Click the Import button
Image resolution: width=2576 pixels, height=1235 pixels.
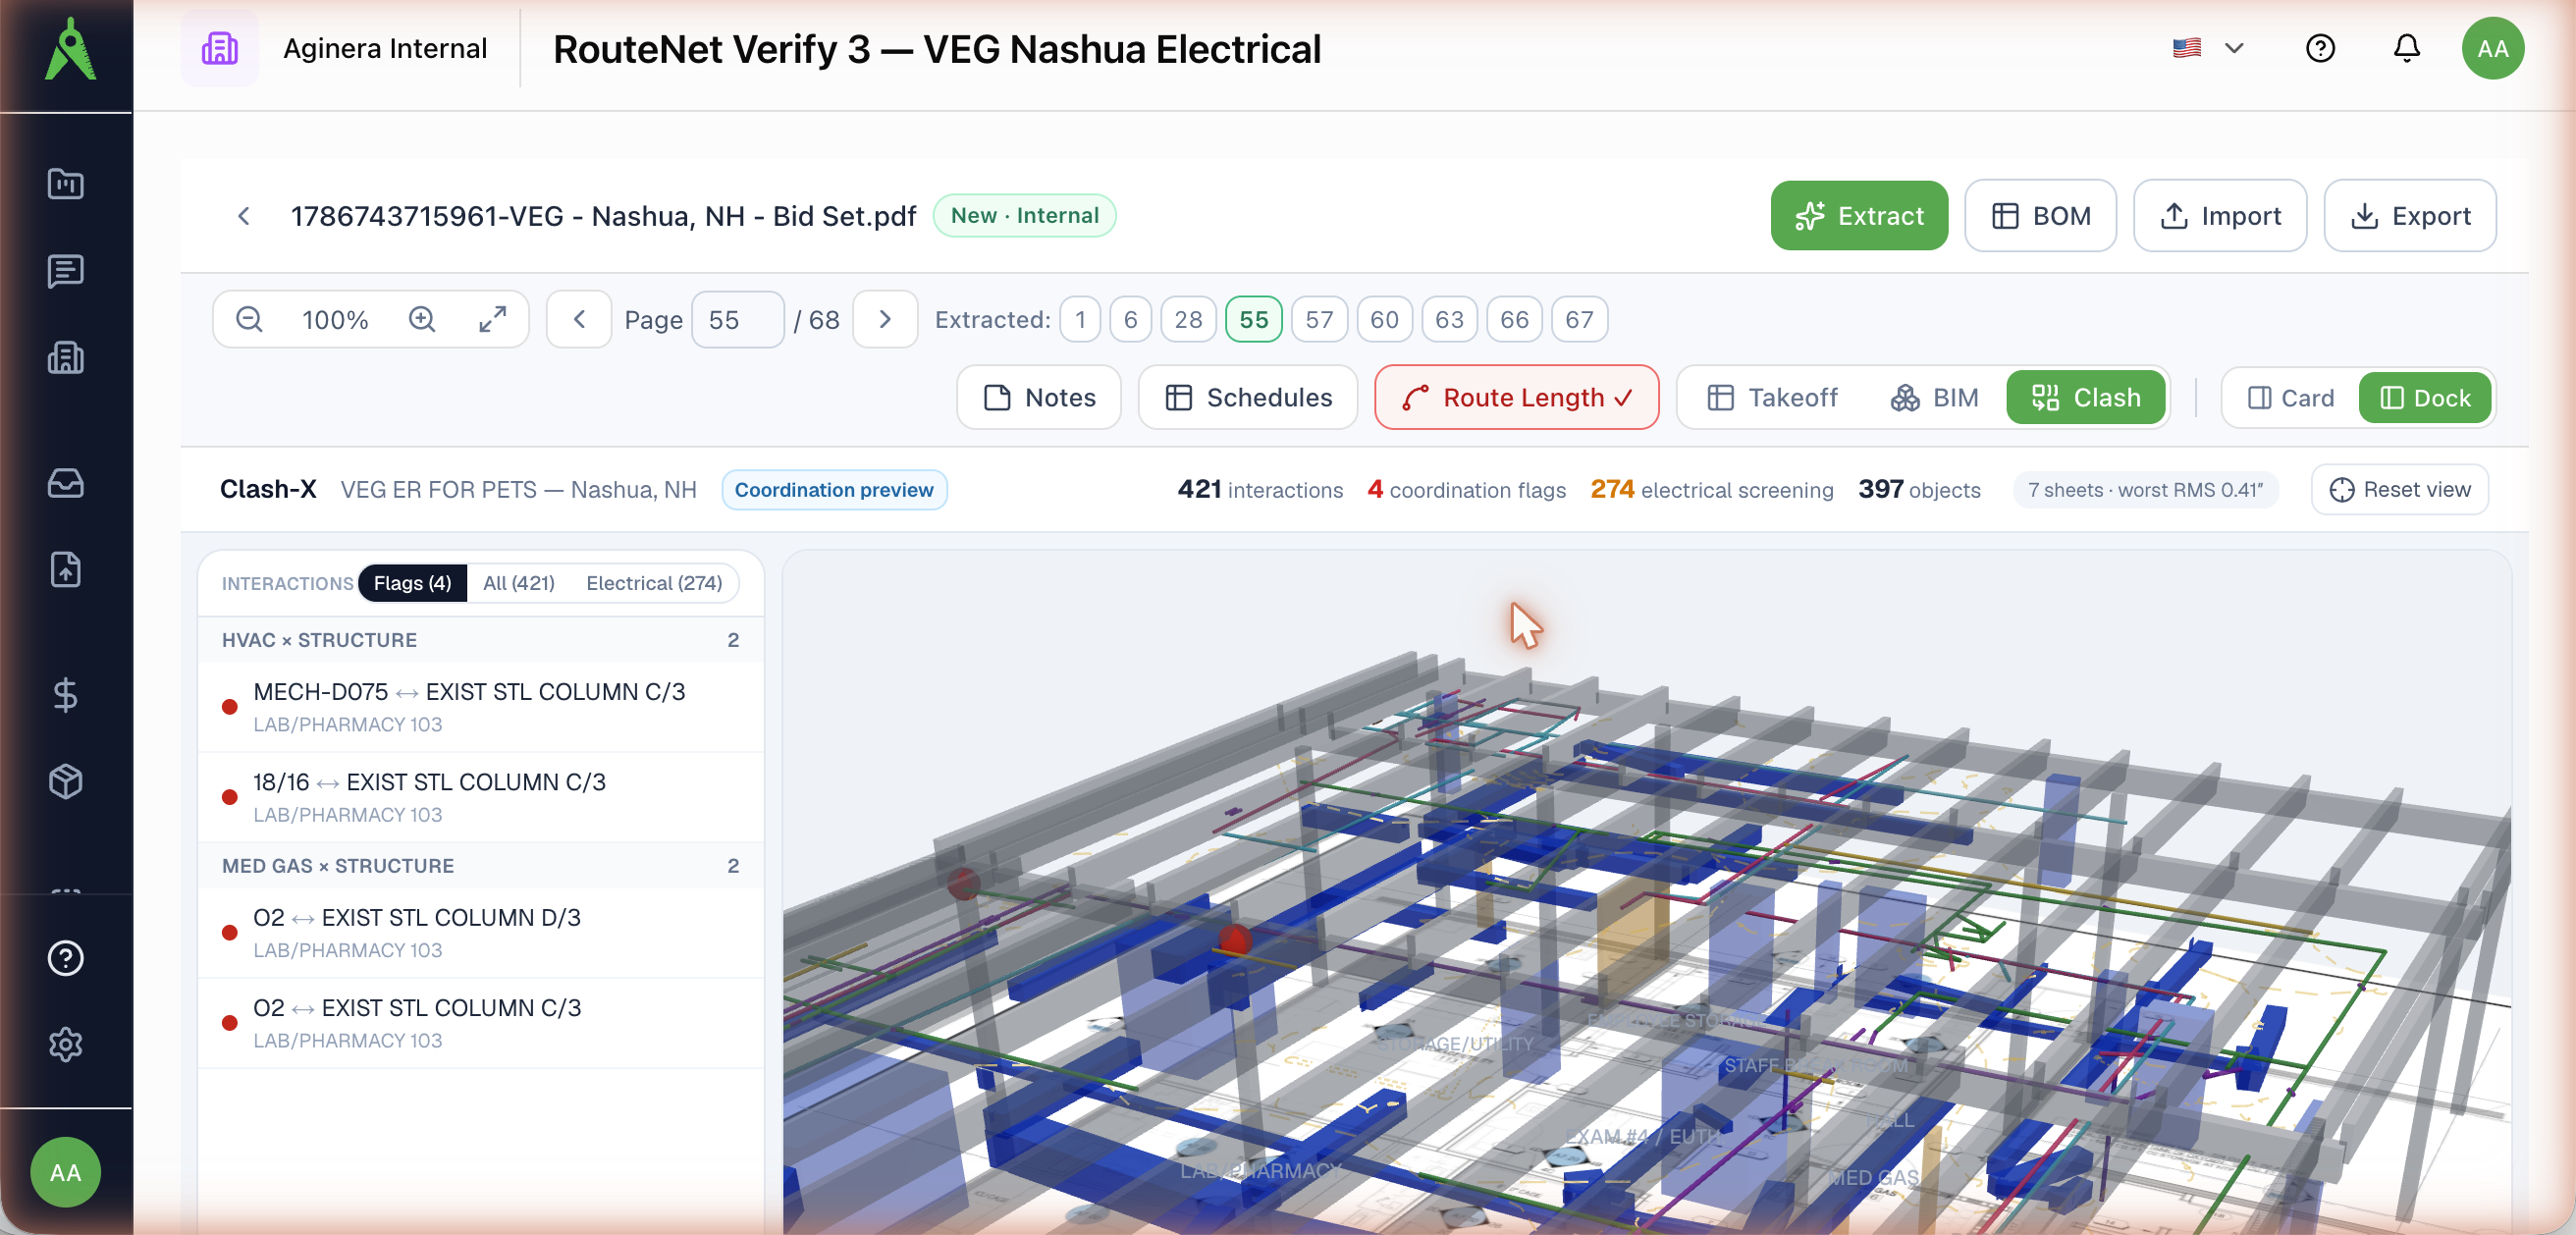[2220, 216]
